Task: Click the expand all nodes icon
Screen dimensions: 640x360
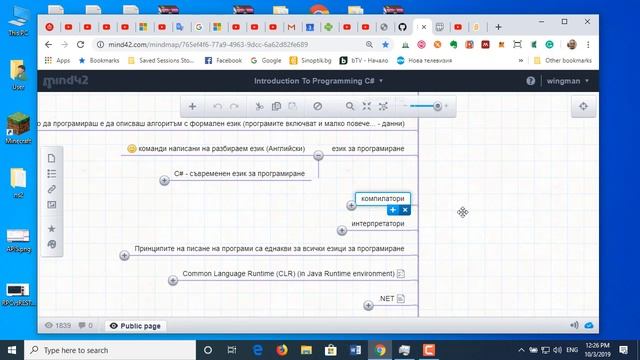Action: [x=383, y=107]
